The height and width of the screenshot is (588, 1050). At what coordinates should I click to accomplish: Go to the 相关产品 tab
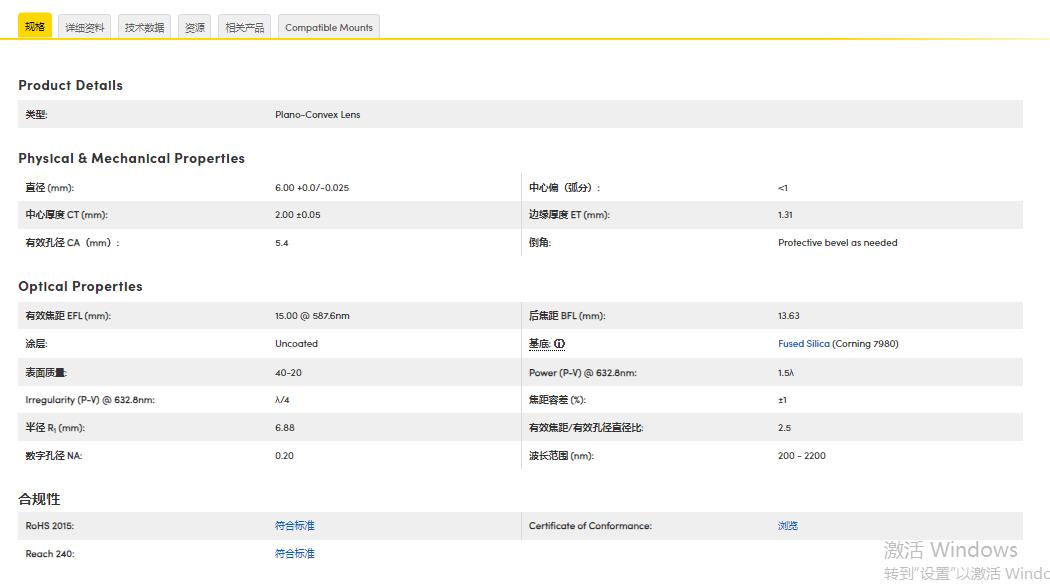244,27
